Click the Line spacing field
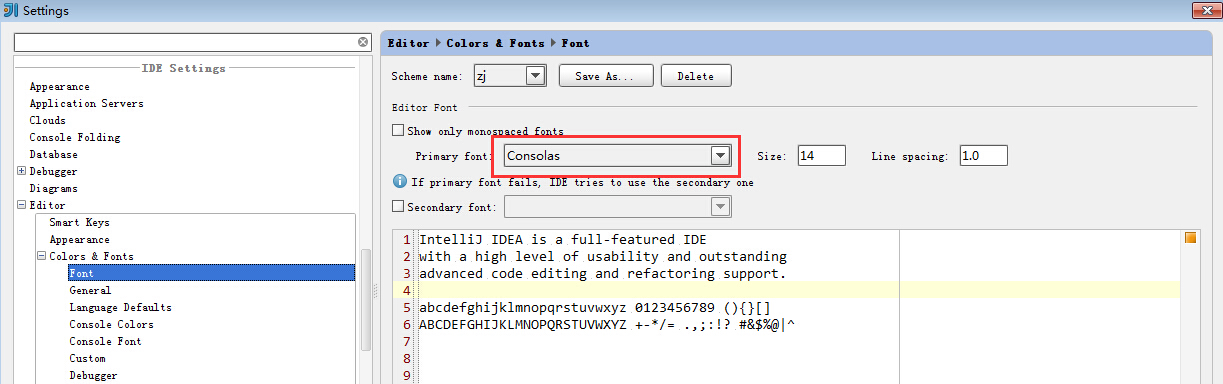Screen dimensions: 1223x384 tap(983, 155)
